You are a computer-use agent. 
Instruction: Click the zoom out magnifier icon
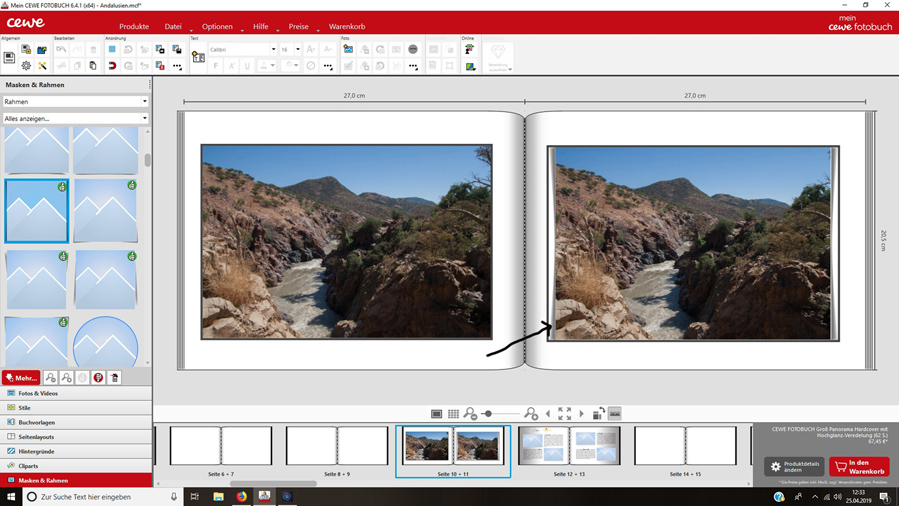pyautogui.click(x=470, y=414)
